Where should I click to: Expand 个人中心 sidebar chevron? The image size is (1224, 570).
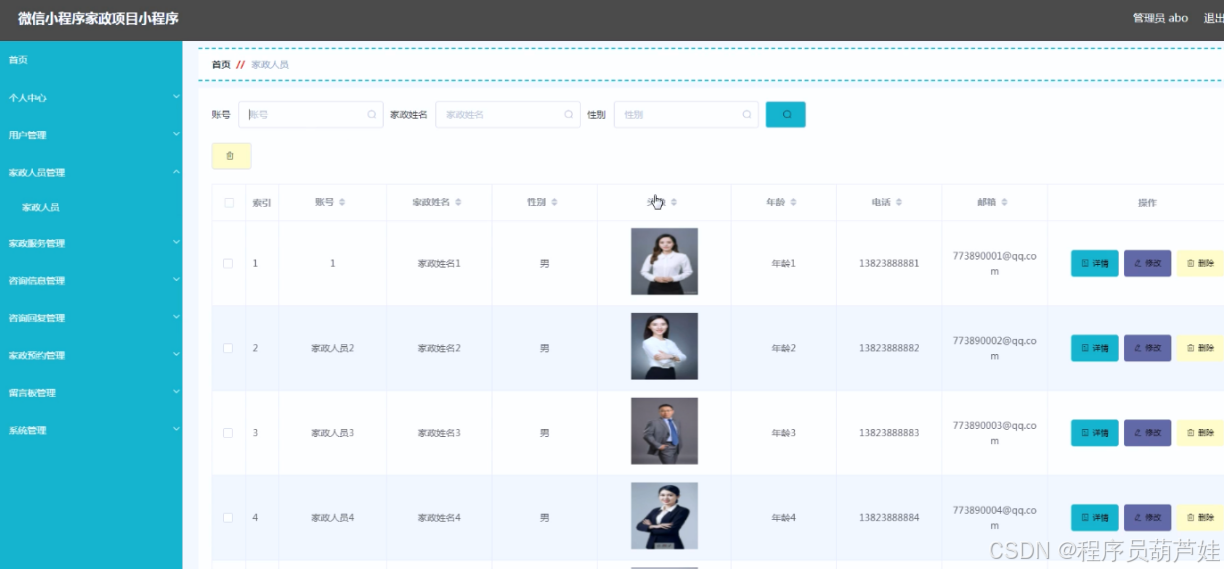[x=176, y=97]
